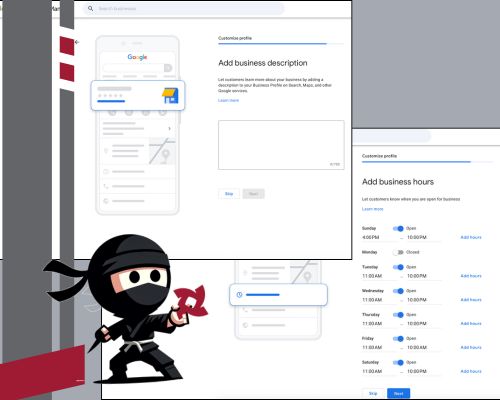Open Learn more under Add business hours

tap(372, 209)
